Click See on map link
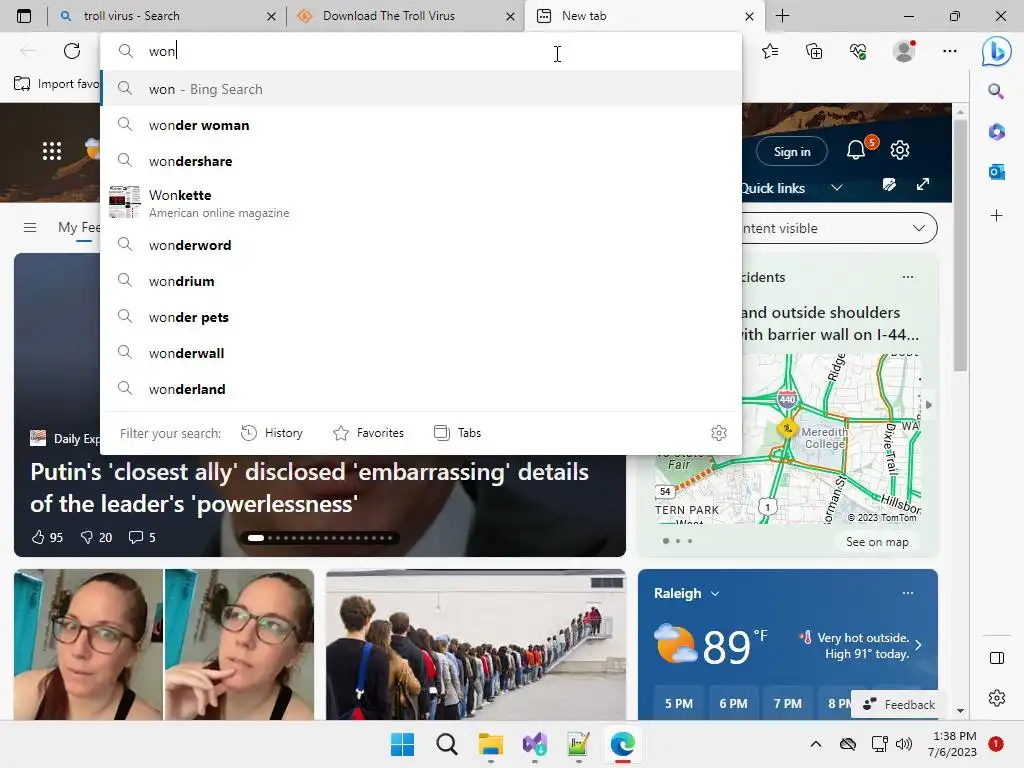Viewport: 1024px width, 768px height. [877, 542]
